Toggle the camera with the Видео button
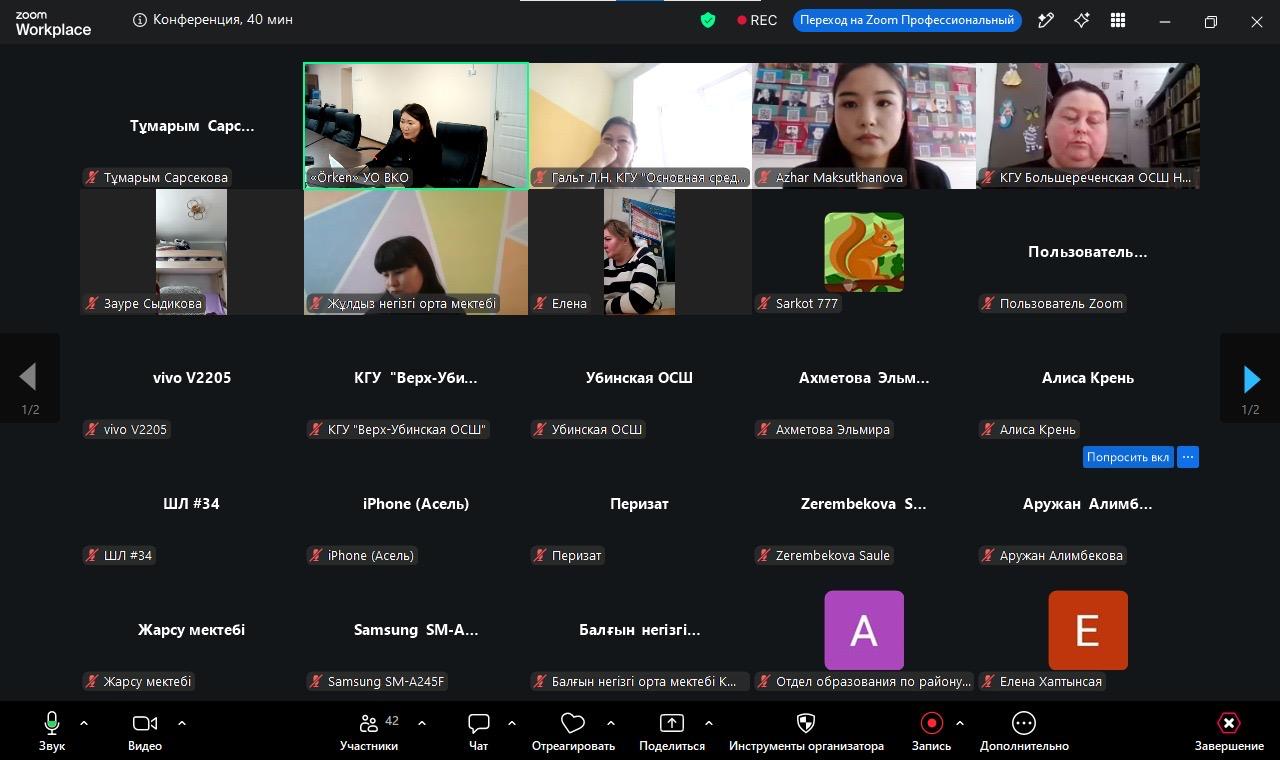This screenshot has width=1280, height=760. (145, 731)
